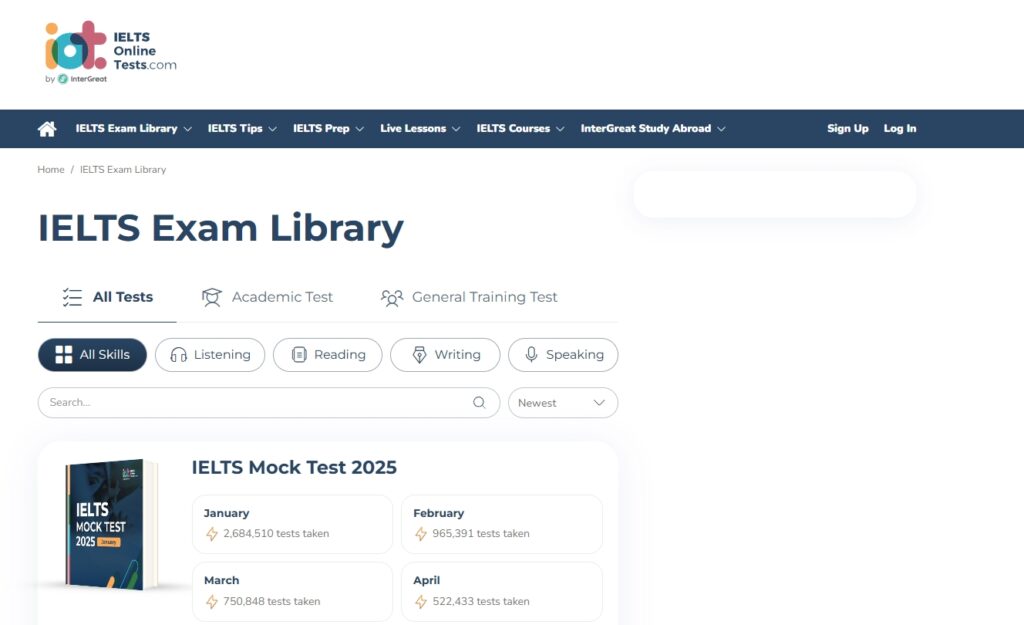Filter by Writing skill
1024x625 pixels.
pos(445,355)
